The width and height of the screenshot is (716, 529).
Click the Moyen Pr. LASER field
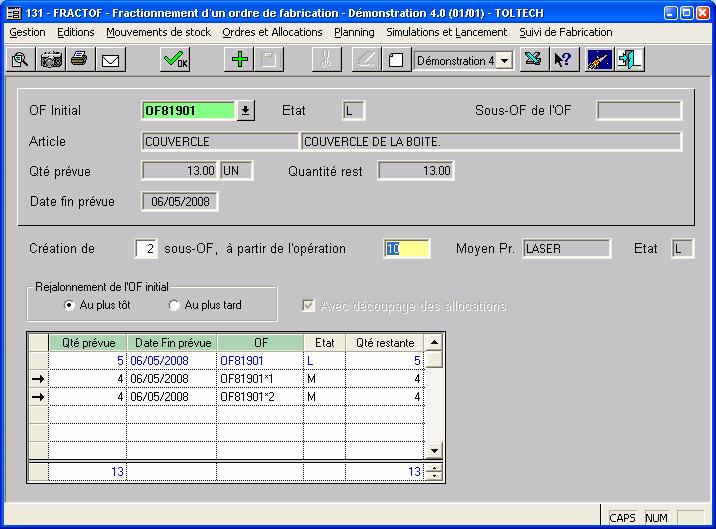(567, 249)
